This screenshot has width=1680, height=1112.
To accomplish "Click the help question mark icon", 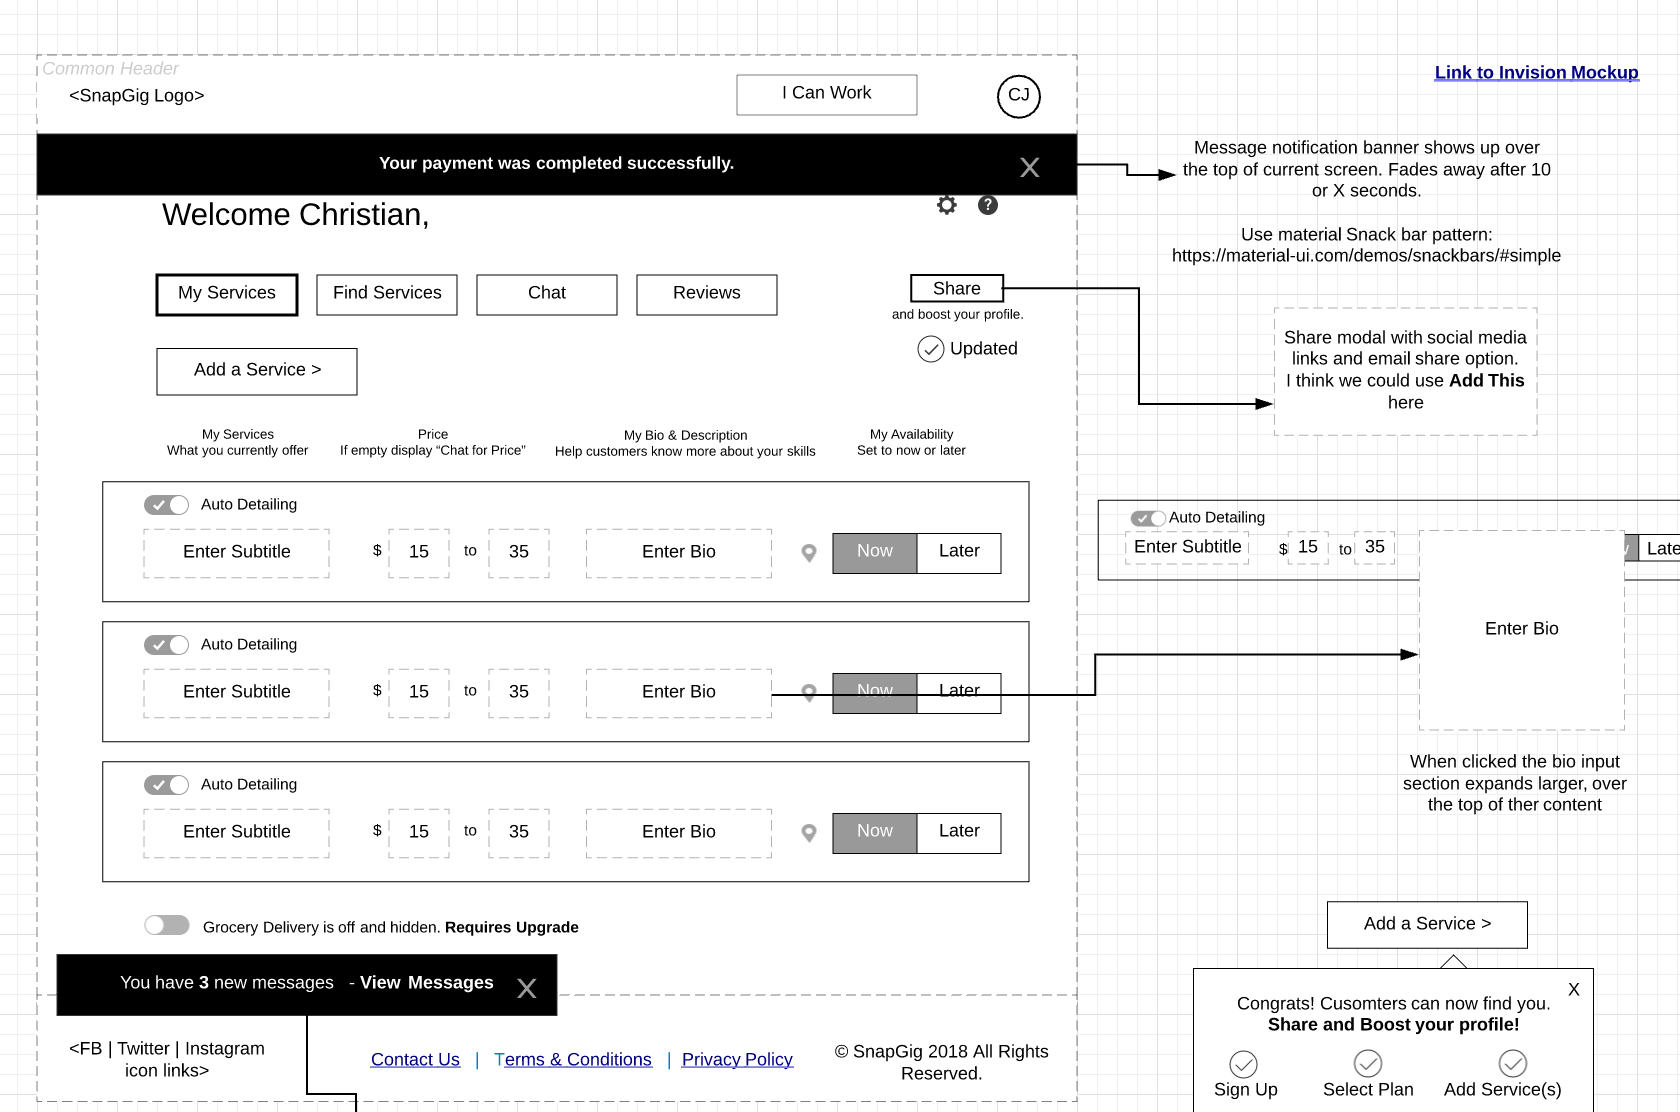I will (988, 205).
